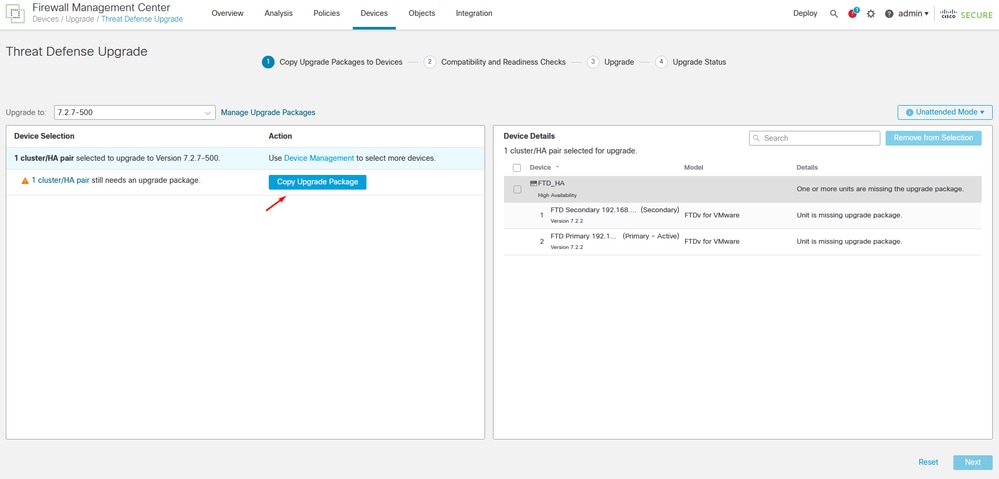
Task: Open the Analysis menu
Action: [x=278, y=13]
